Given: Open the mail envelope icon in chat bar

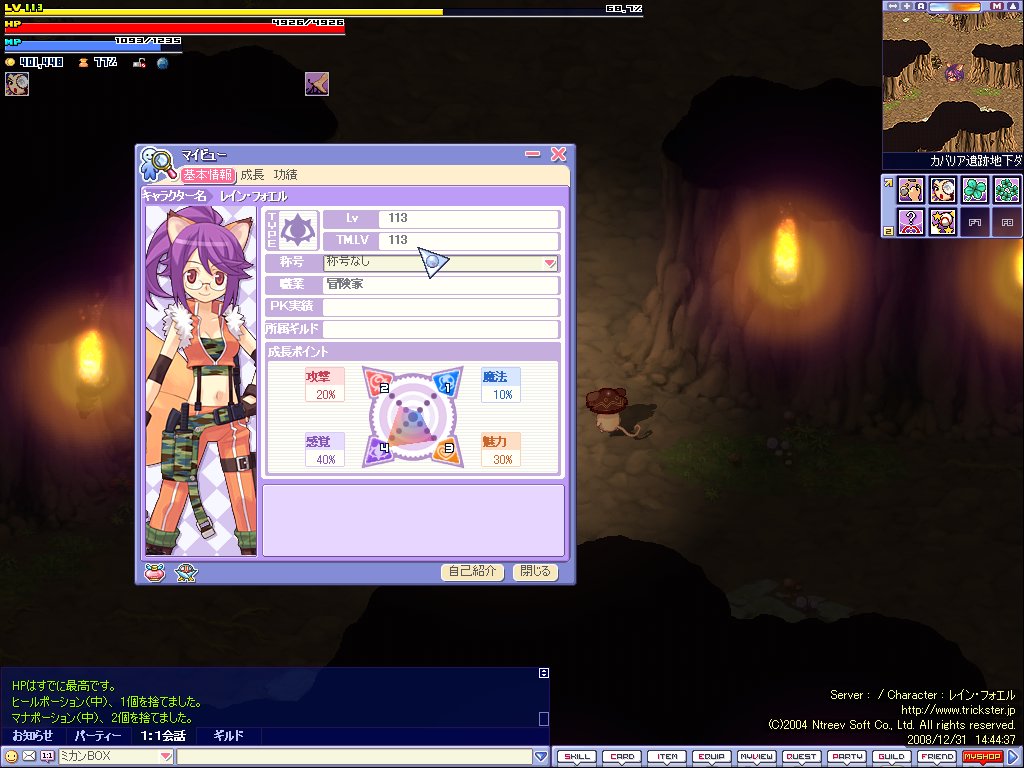Looking at the screenshot, I should (29, 756).
